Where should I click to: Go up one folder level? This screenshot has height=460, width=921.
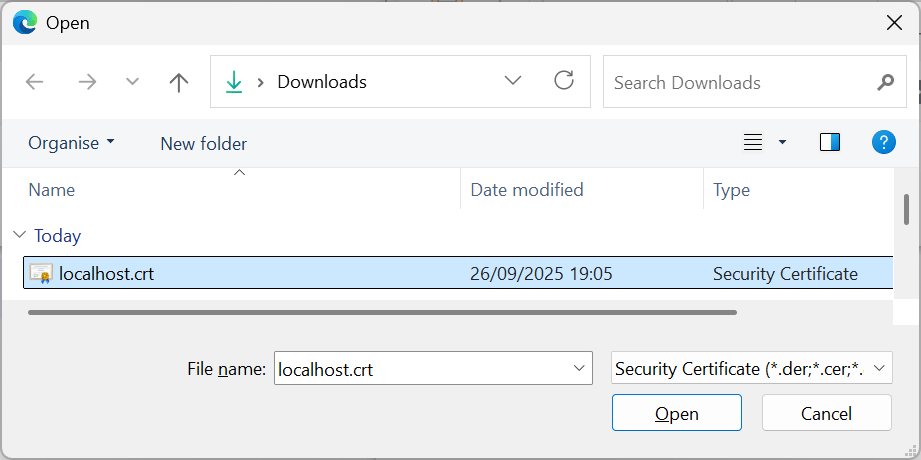(x=179, y=82)
